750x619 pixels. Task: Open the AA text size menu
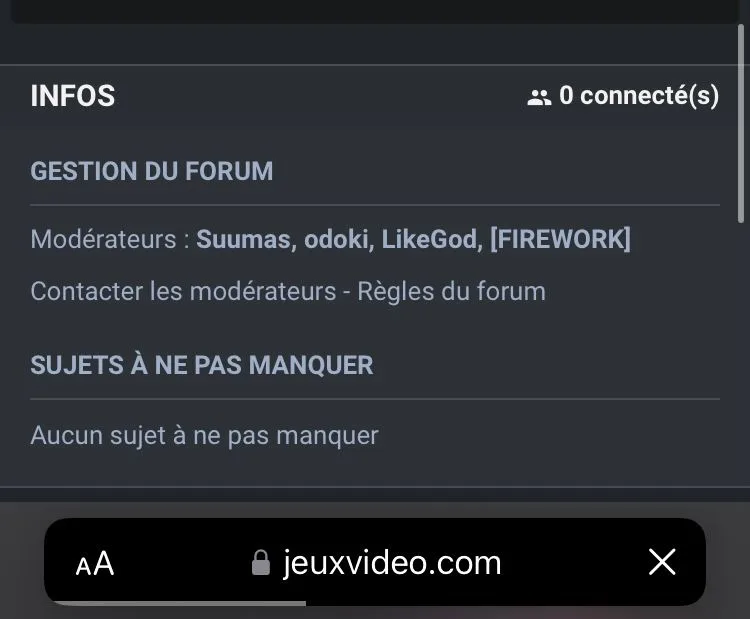coord(95,563)
